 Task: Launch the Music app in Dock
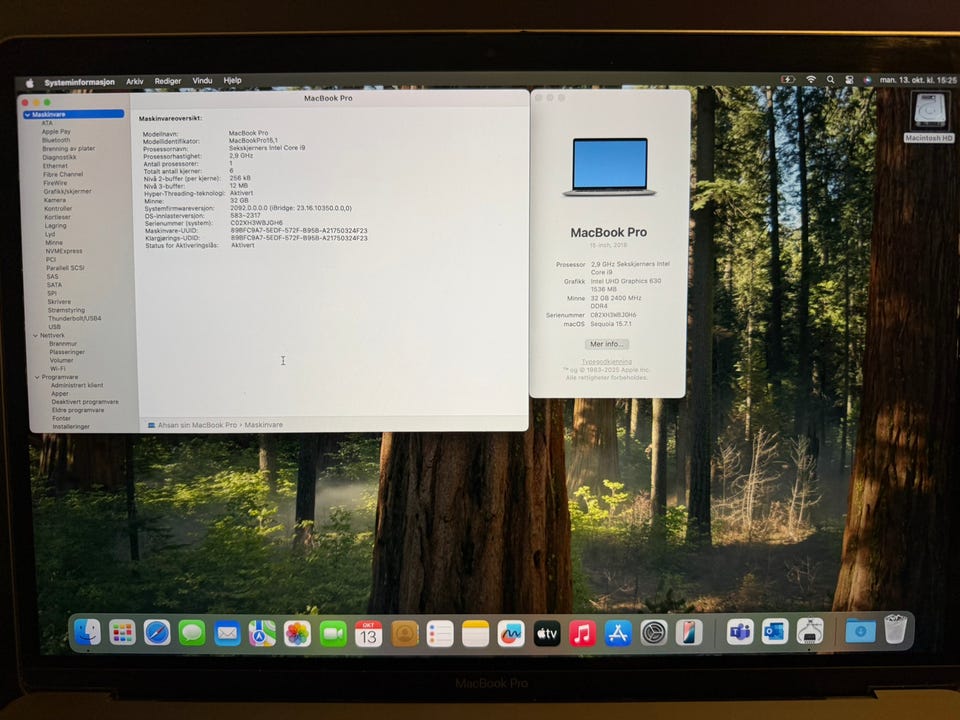(582, 634)
